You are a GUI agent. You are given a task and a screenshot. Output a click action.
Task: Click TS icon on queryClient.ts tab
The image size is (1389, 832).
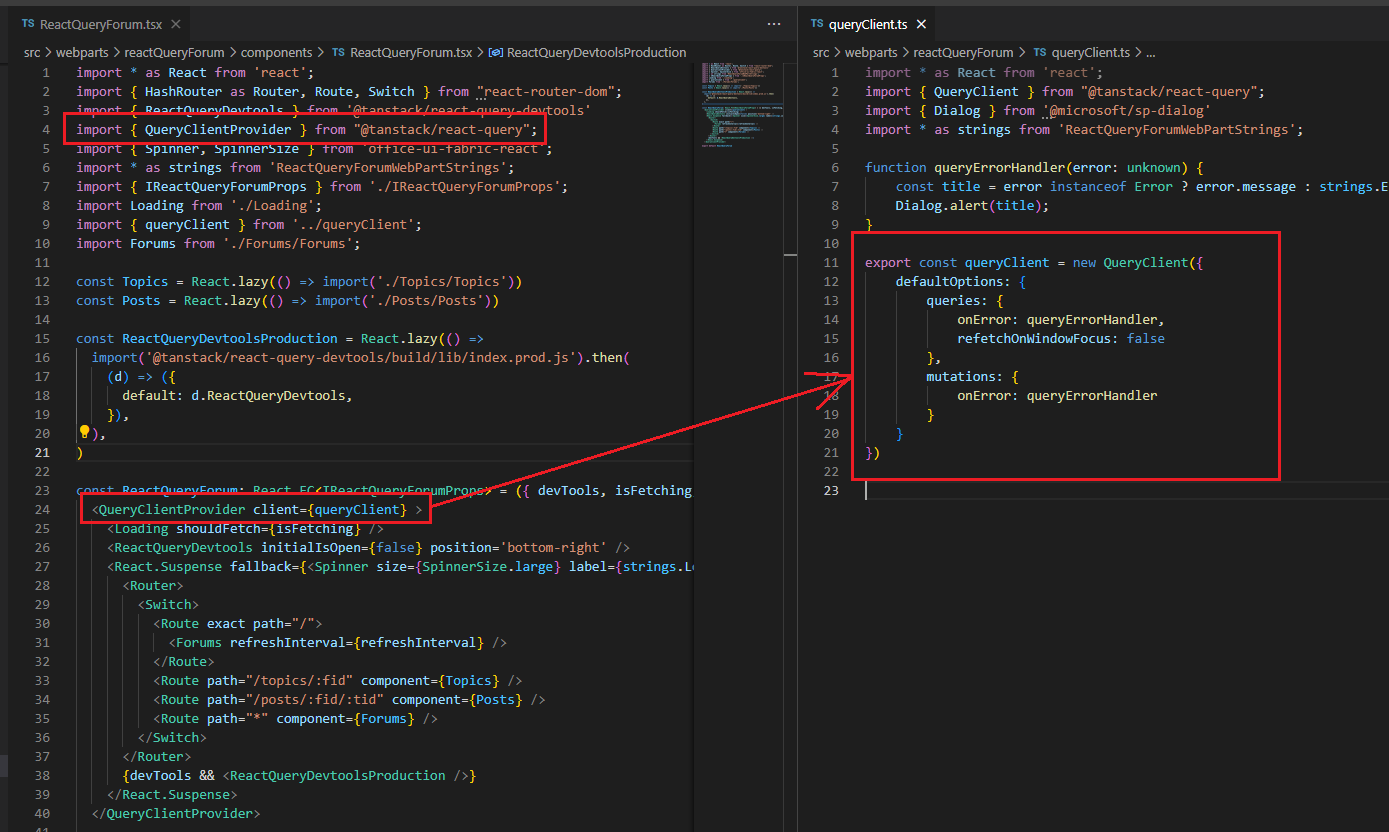pos(817,24)
